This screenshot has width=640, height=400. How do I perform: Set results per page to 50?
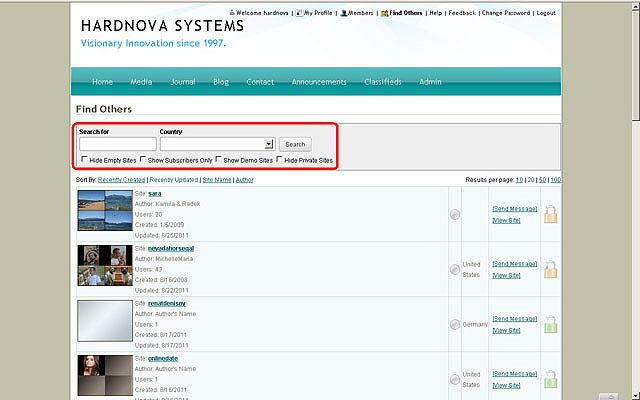coord(542,180)
